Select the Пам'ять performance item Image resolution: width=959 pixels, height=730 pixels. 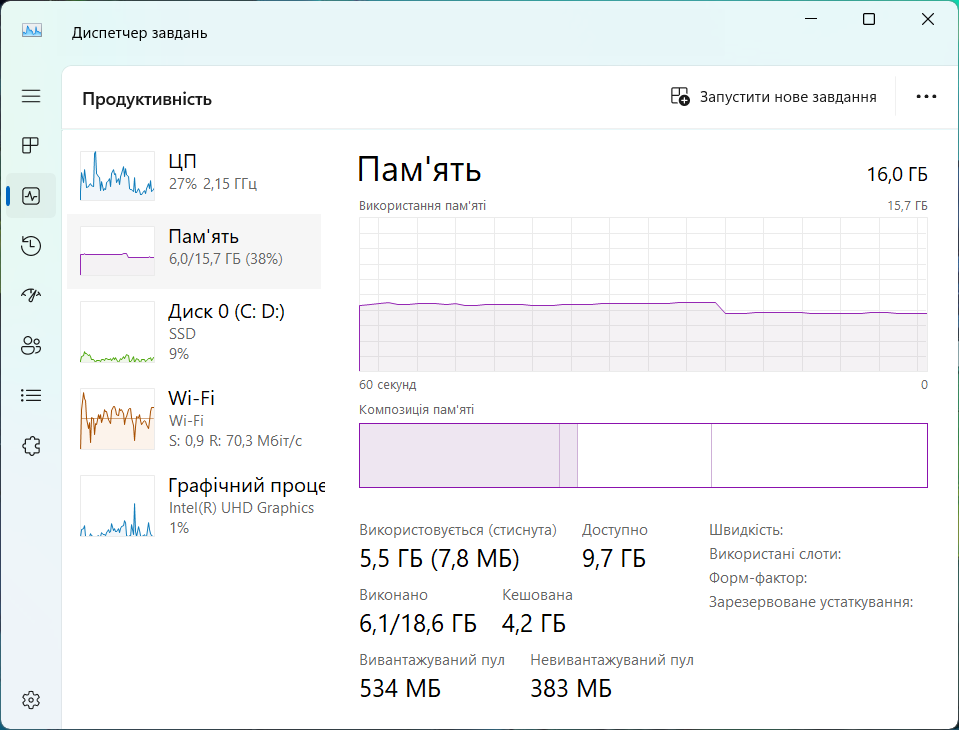click(195, 248)
